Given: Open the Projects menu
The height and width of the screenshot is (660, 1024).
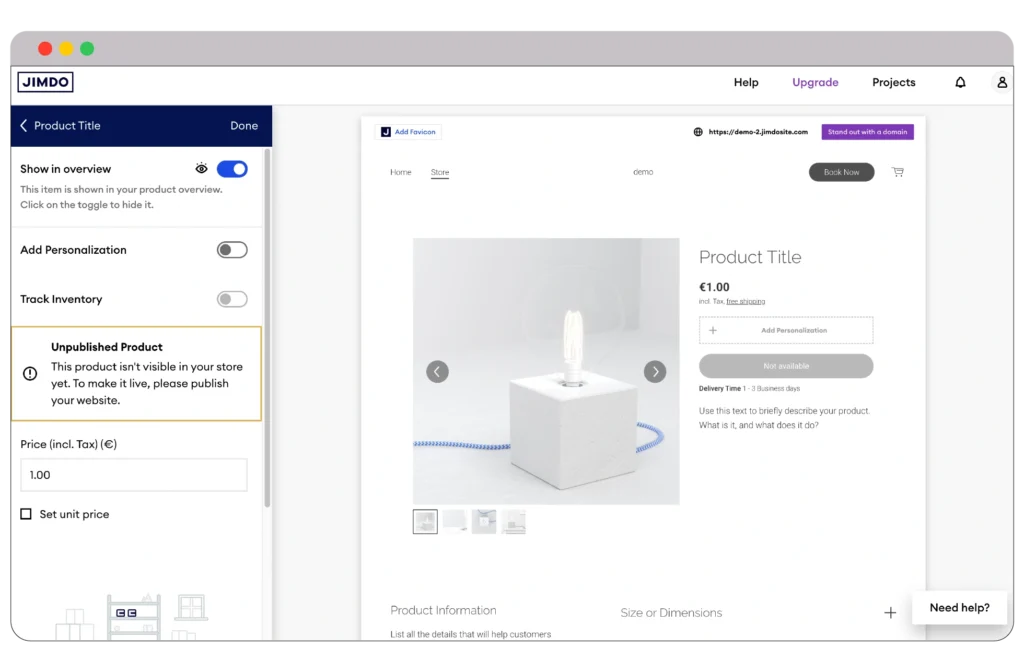Looking at the screenshot, I should tap(893, 83).
